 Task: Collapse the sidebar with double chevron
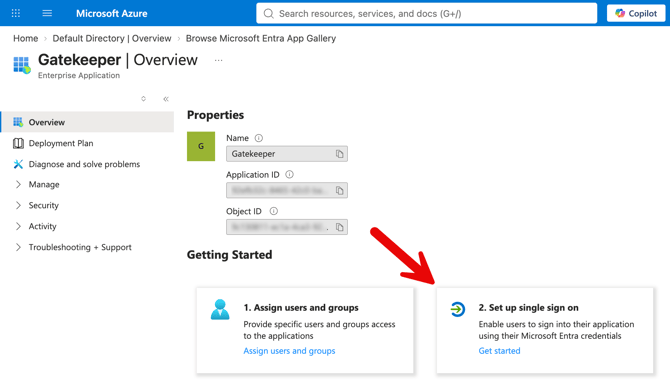pos(166,99)
